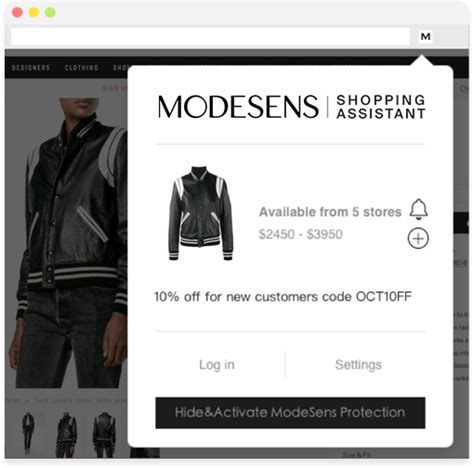
Task: Select second jacket thumbnail below photo
Action: (66, 434)
